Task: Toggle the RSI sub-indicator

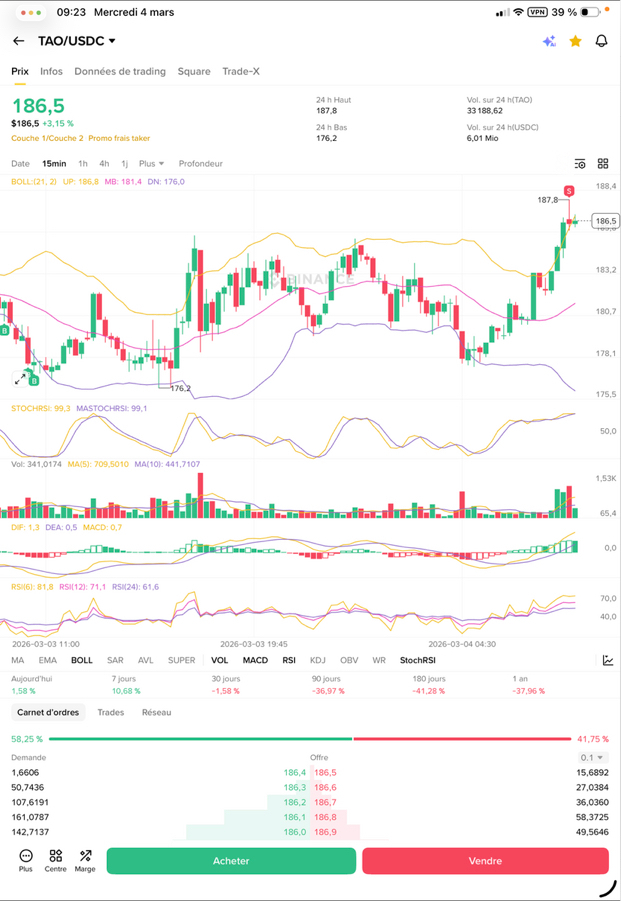Action: (x=289, y=660)
